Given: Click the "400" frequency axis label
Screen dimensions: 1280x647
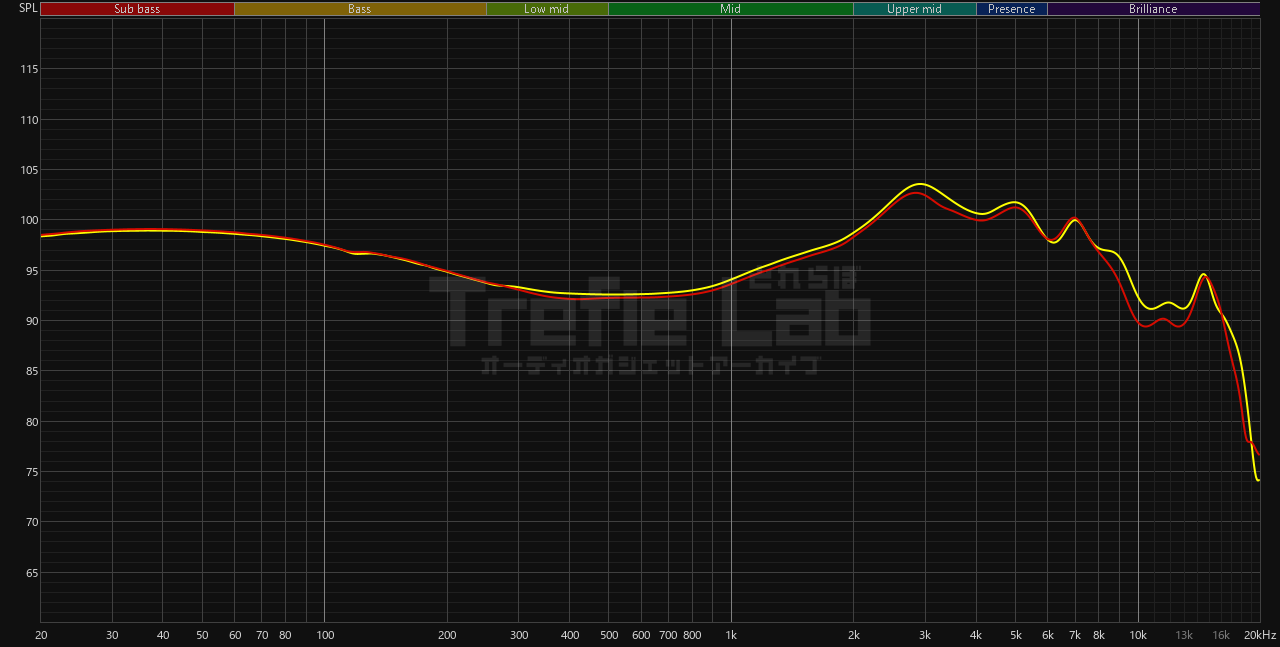Looking at the screenshot, I should (x=569, y=635).
